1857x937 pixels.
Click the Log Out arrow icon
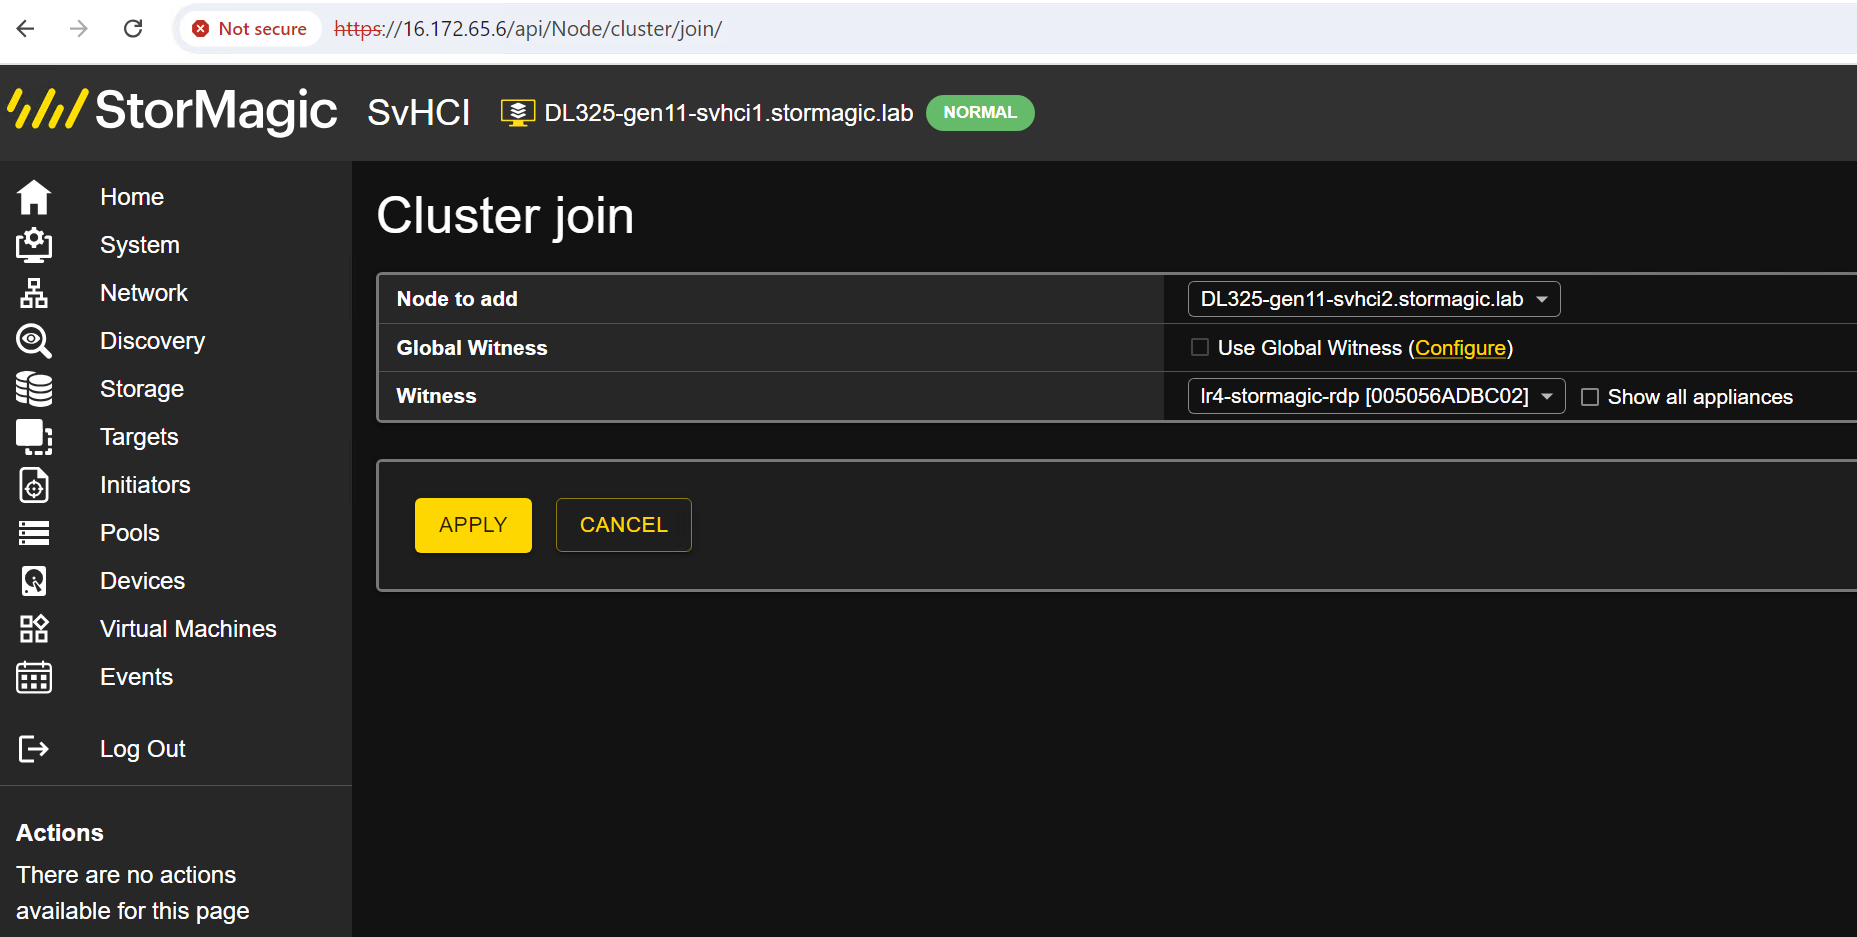click(34, 749)
